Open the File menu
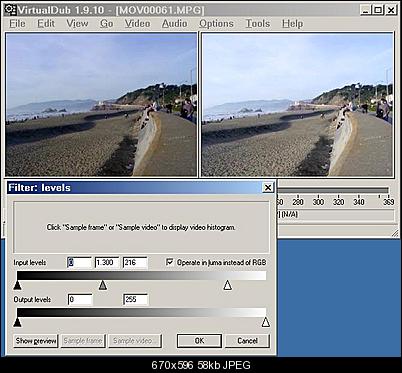 pos(17,24)
